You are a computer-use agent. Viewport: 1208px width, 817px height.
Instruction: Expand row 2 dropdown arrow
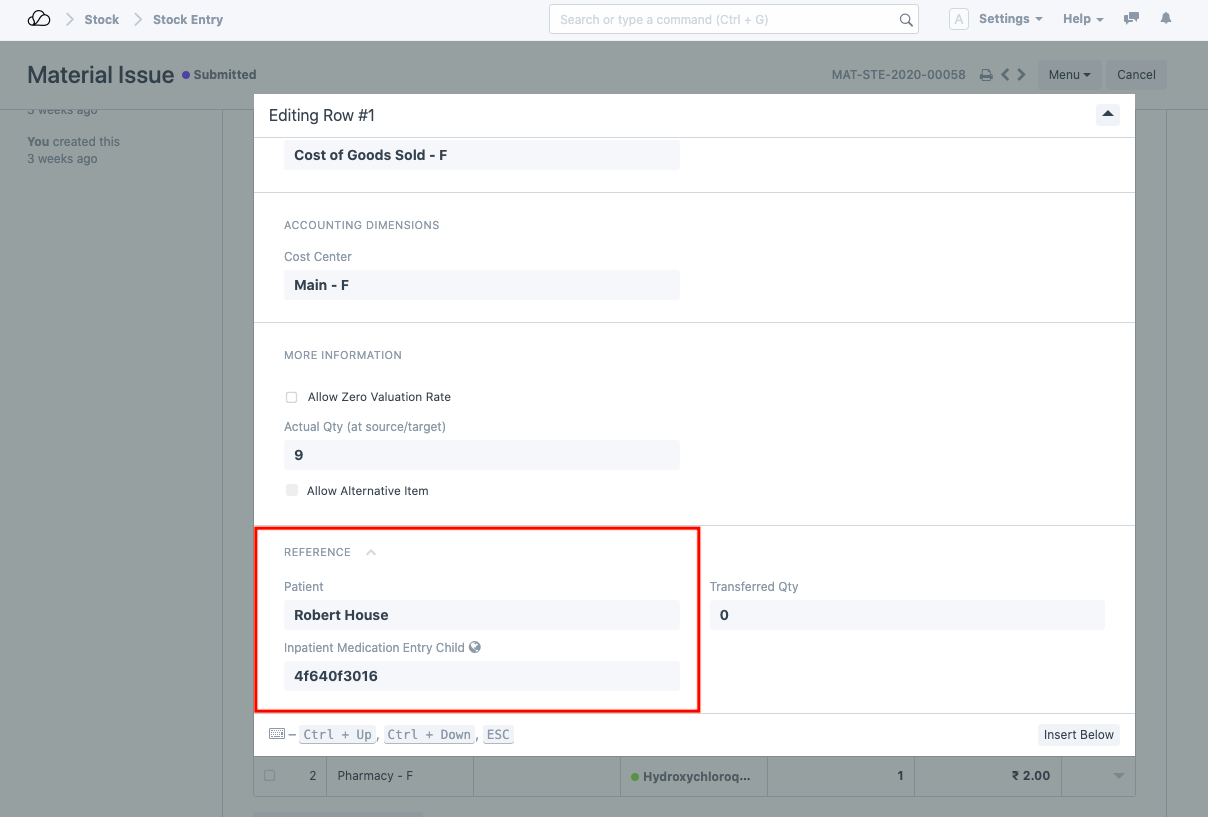1119,776
